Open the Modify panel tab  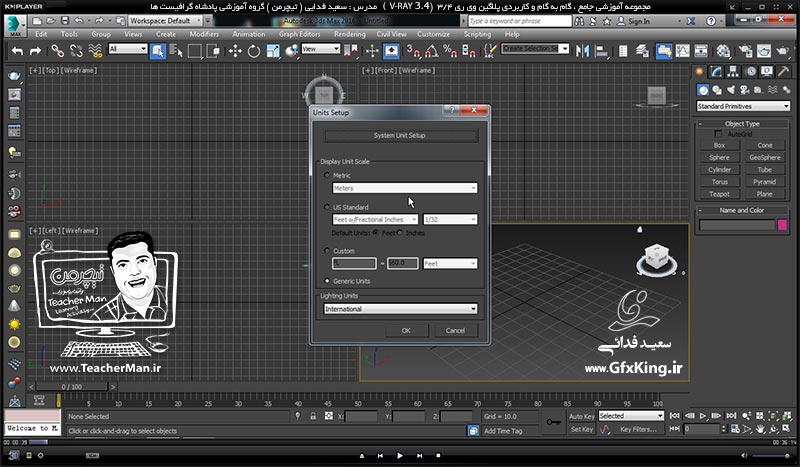pos(717,72)
